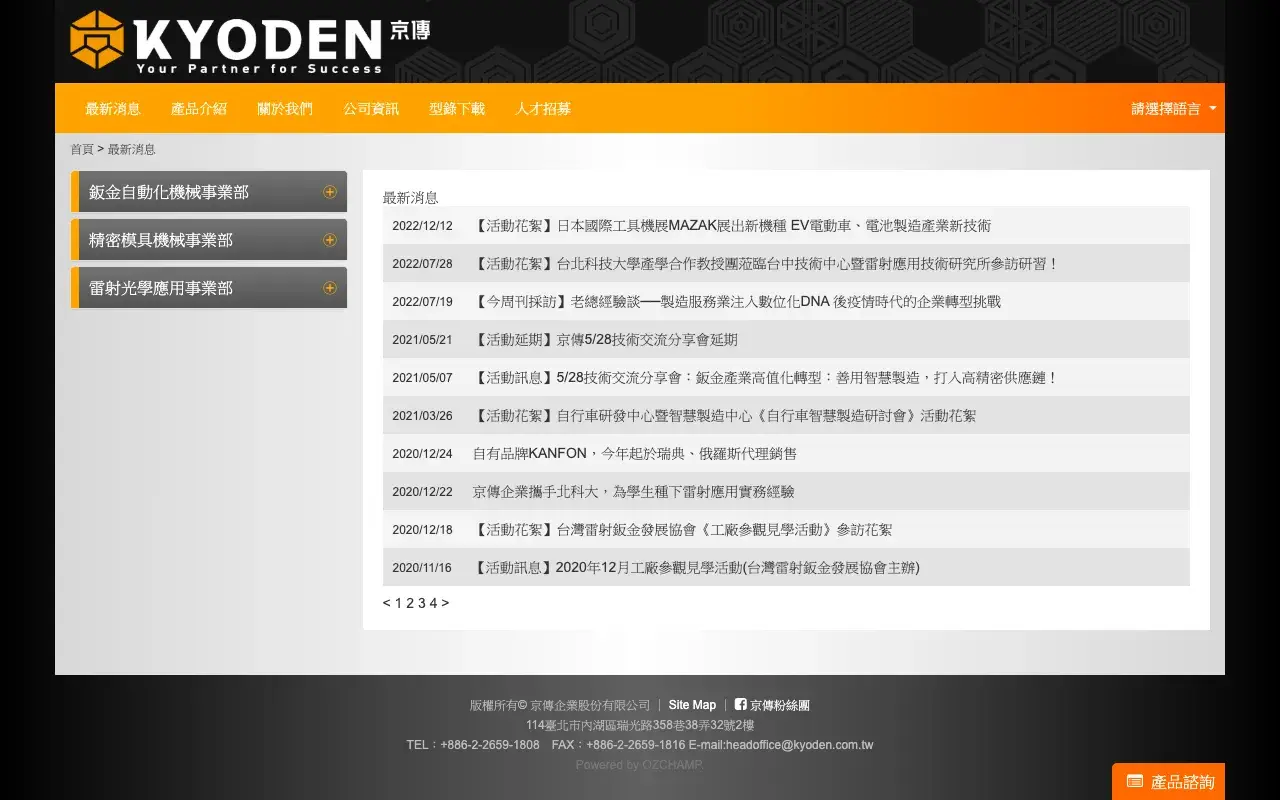Click the headoffice@kyoden.com.tw email address

[x=800, y=745]
